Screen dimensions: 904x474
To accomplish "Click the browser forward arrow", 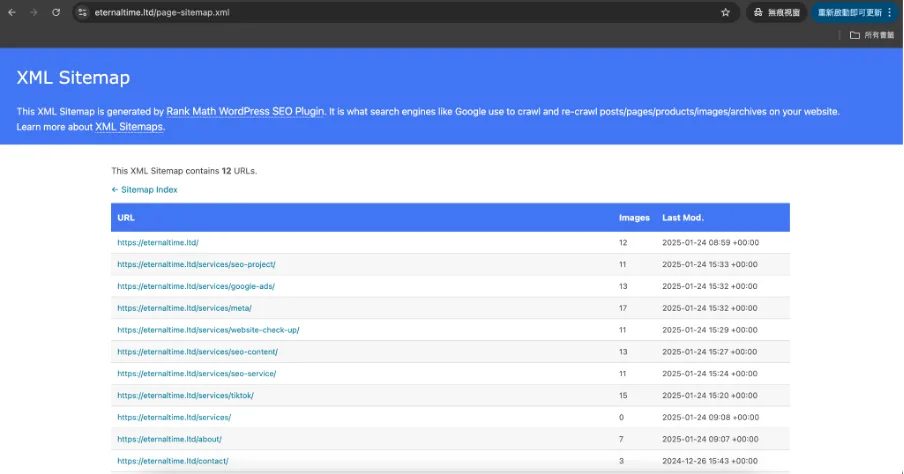I will (33, 12).
